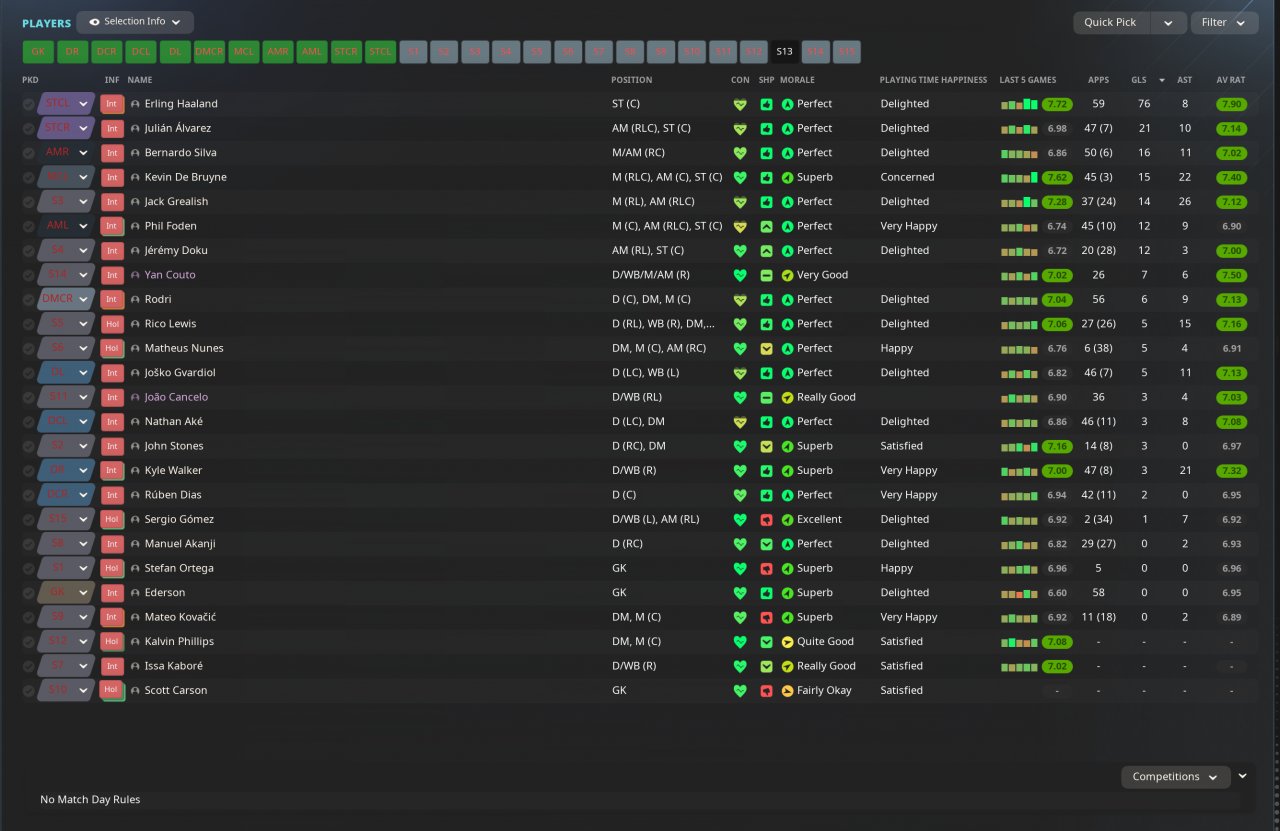The width and height of the screenshot is (1280, 831).
Task: Toggle the selection tick for Manuel Akanji
Action: coord(29,544)
